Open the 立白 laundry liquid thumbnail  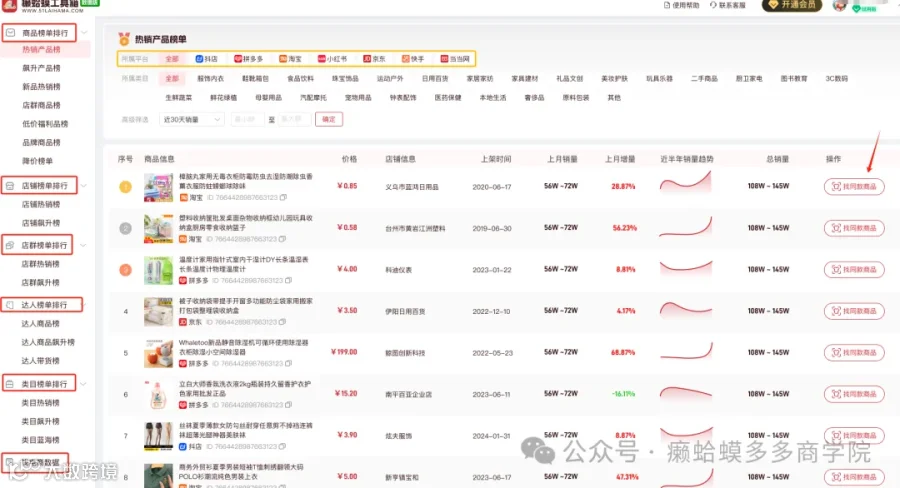(x=158, y=394)
